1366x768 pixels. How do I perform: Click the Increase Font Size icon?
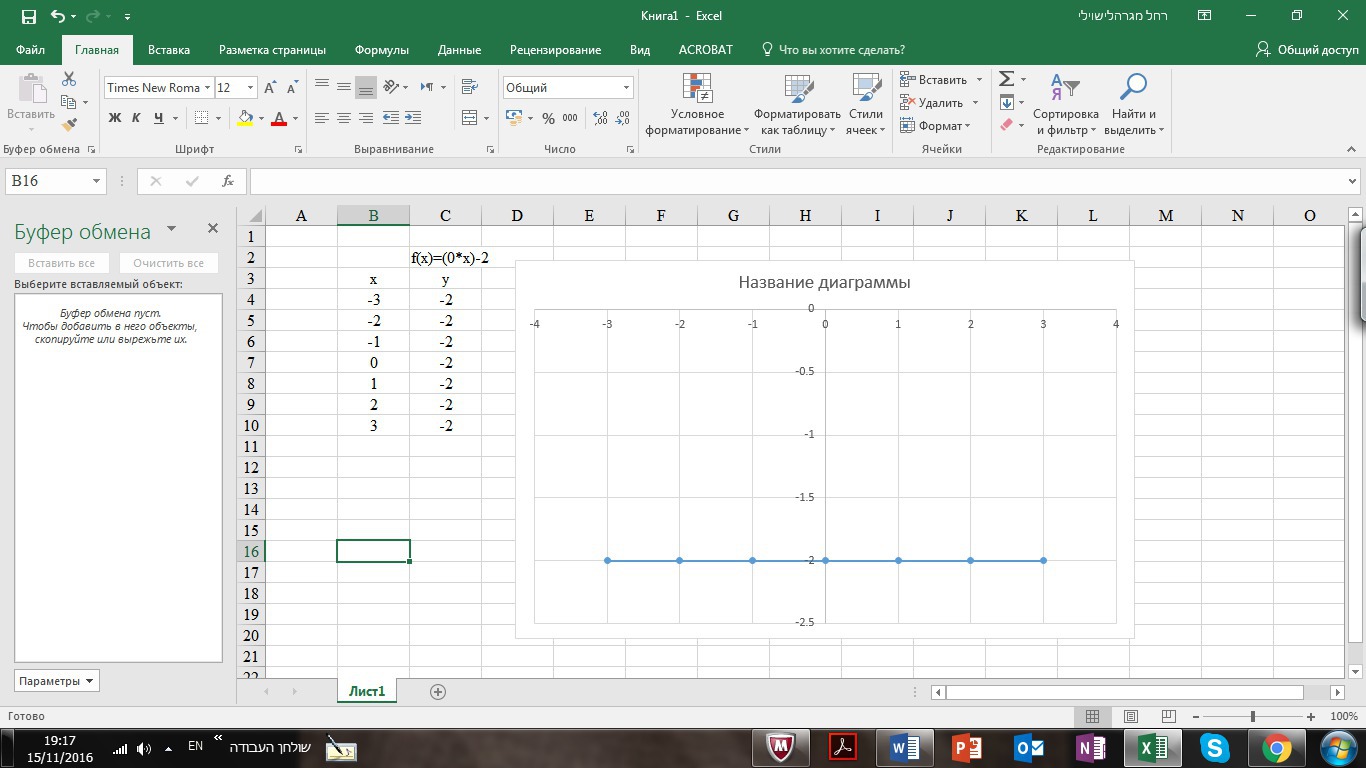(270, 88)
